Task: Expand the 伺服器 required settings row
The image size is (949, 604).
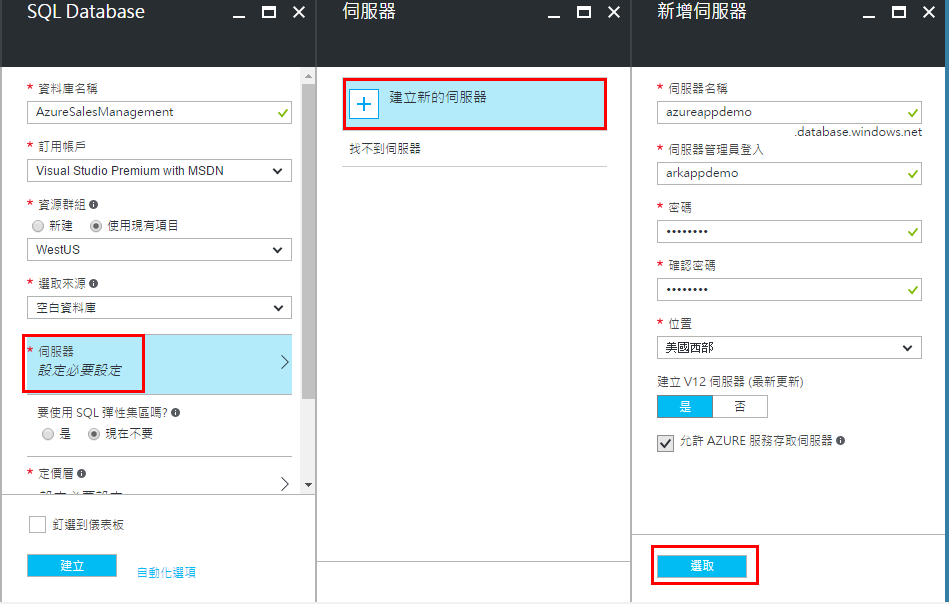Action: pos(159,363)
